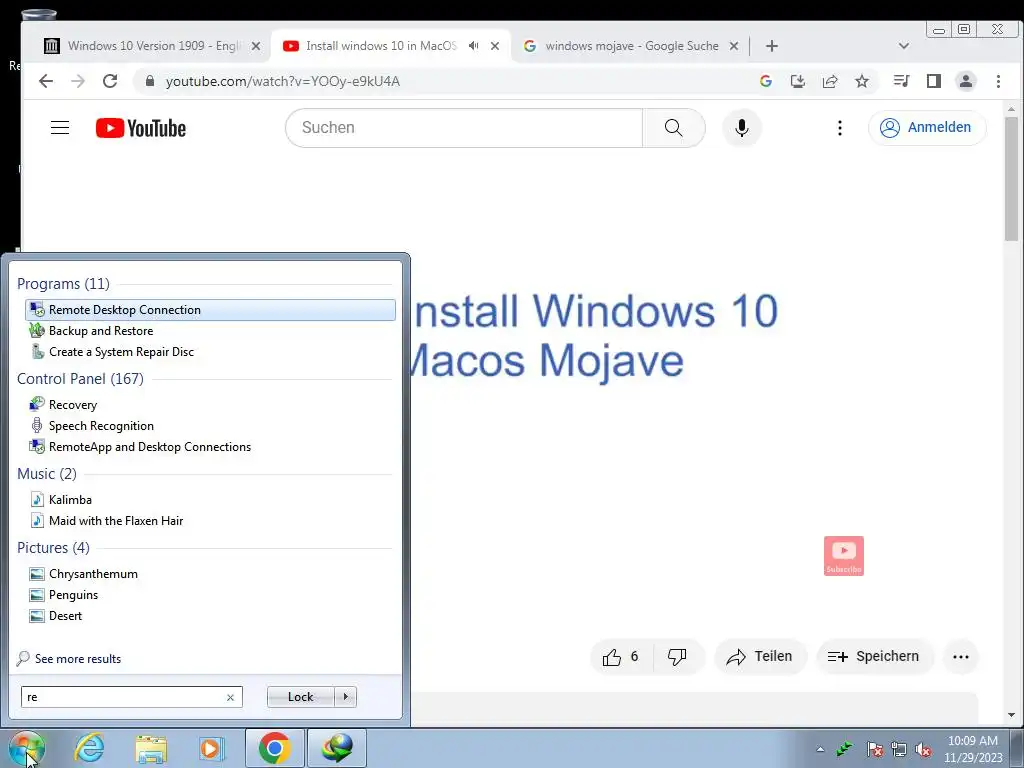Open more video actions ellipsis
Viewport: 1024px width, 768px height.
pyautogui.click(x=961, y=657)
